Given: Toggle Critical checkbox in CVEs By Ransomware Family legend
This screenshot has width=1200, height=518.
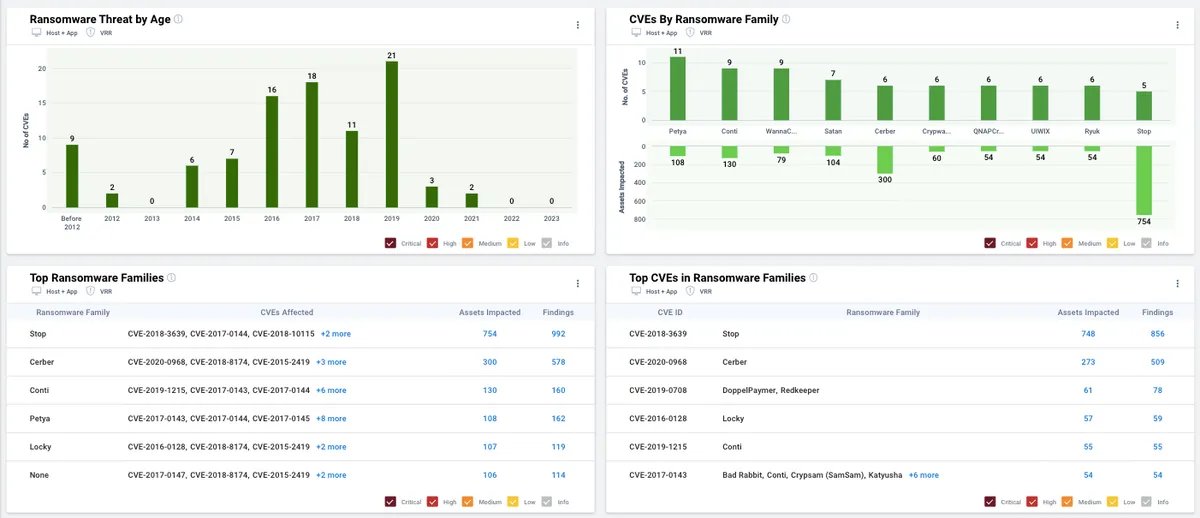Looking at the screenshot, I should coord(990,243).
